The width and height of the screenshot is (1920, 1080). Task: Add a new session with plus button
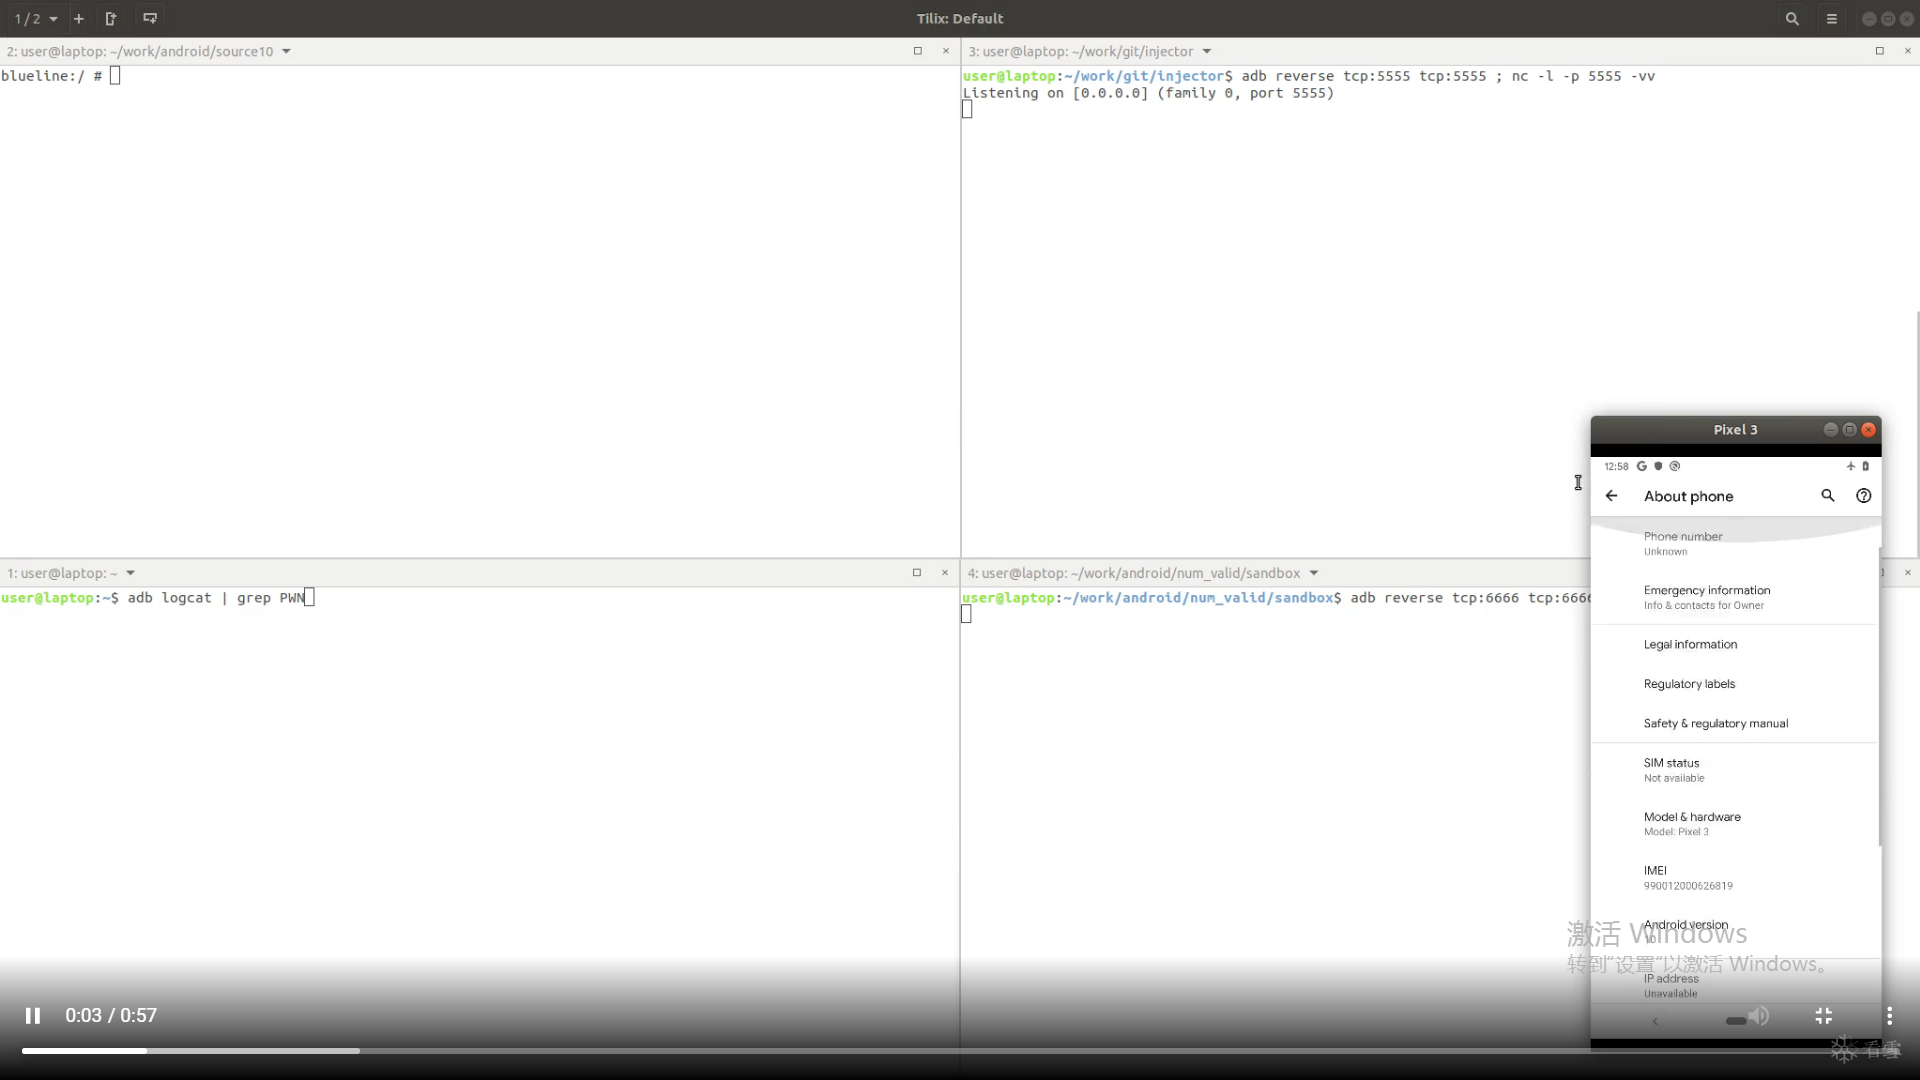click(79, 18)
